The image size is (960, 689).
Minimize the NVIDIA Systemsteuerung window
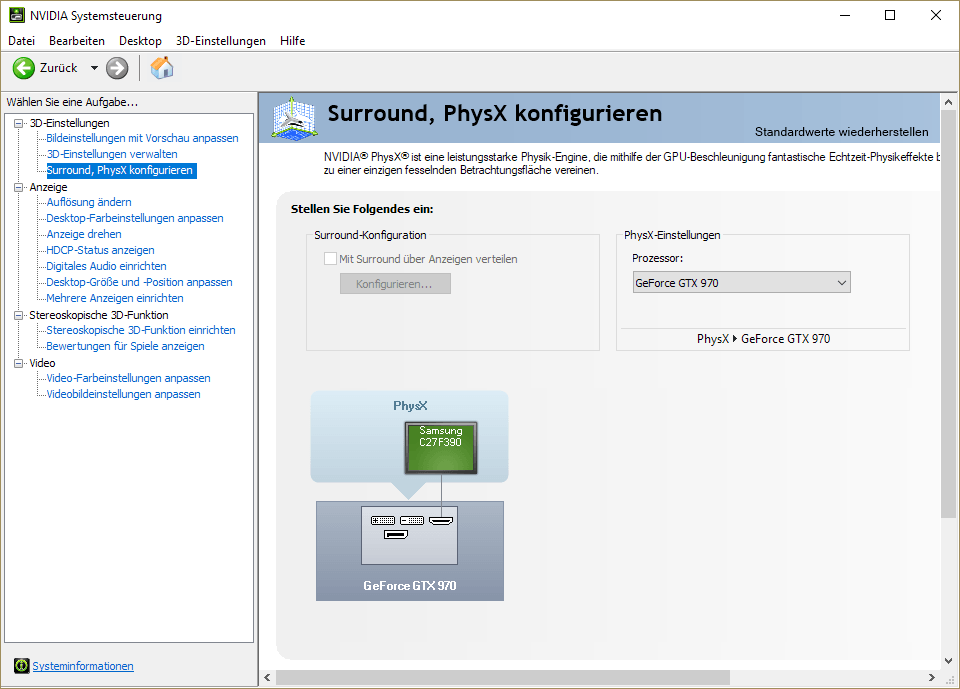click(x=846, y=15)
